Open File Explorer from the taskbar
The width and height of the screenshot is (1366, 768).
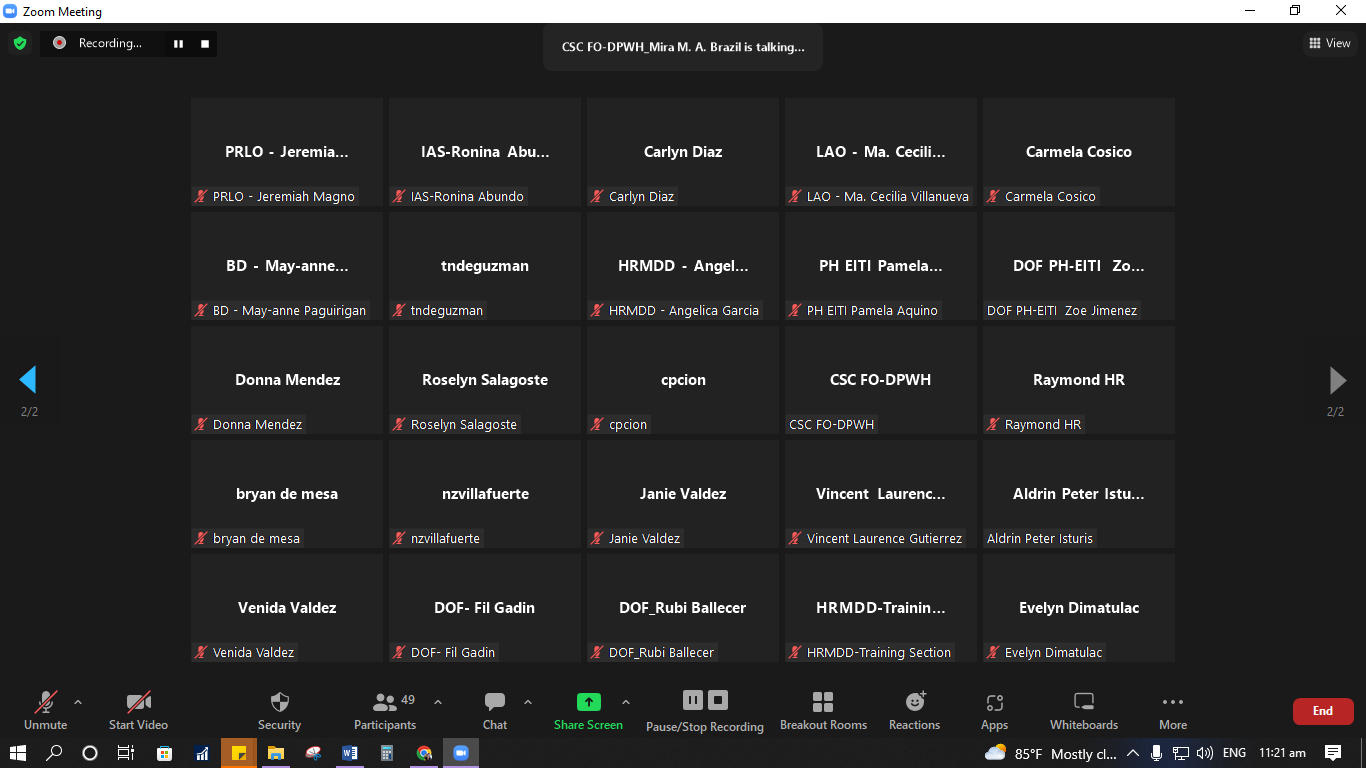pos(276,753)
